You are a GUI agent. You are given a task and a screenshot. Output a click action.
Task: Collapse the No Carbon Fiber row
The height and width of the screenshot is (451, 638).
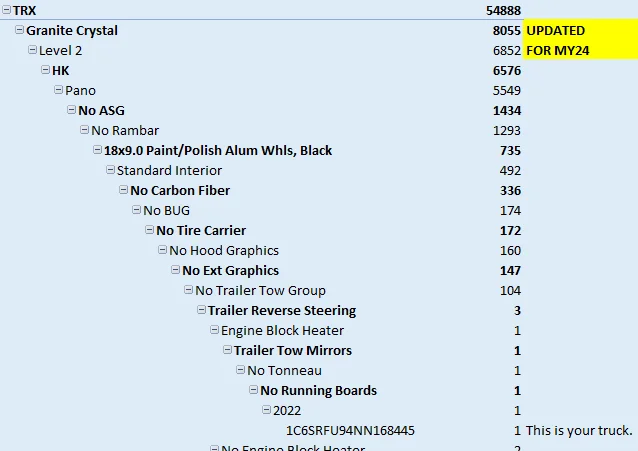[x=124, y=190]
